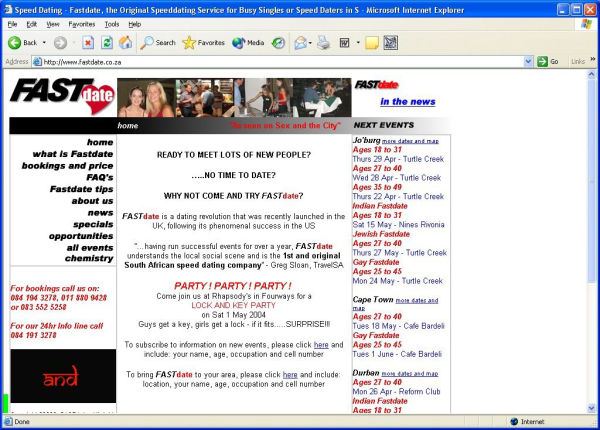Open the Mail envelope toolbar icon
The image size is (600, 430).
pyautogui.click(x=300, y=43)
